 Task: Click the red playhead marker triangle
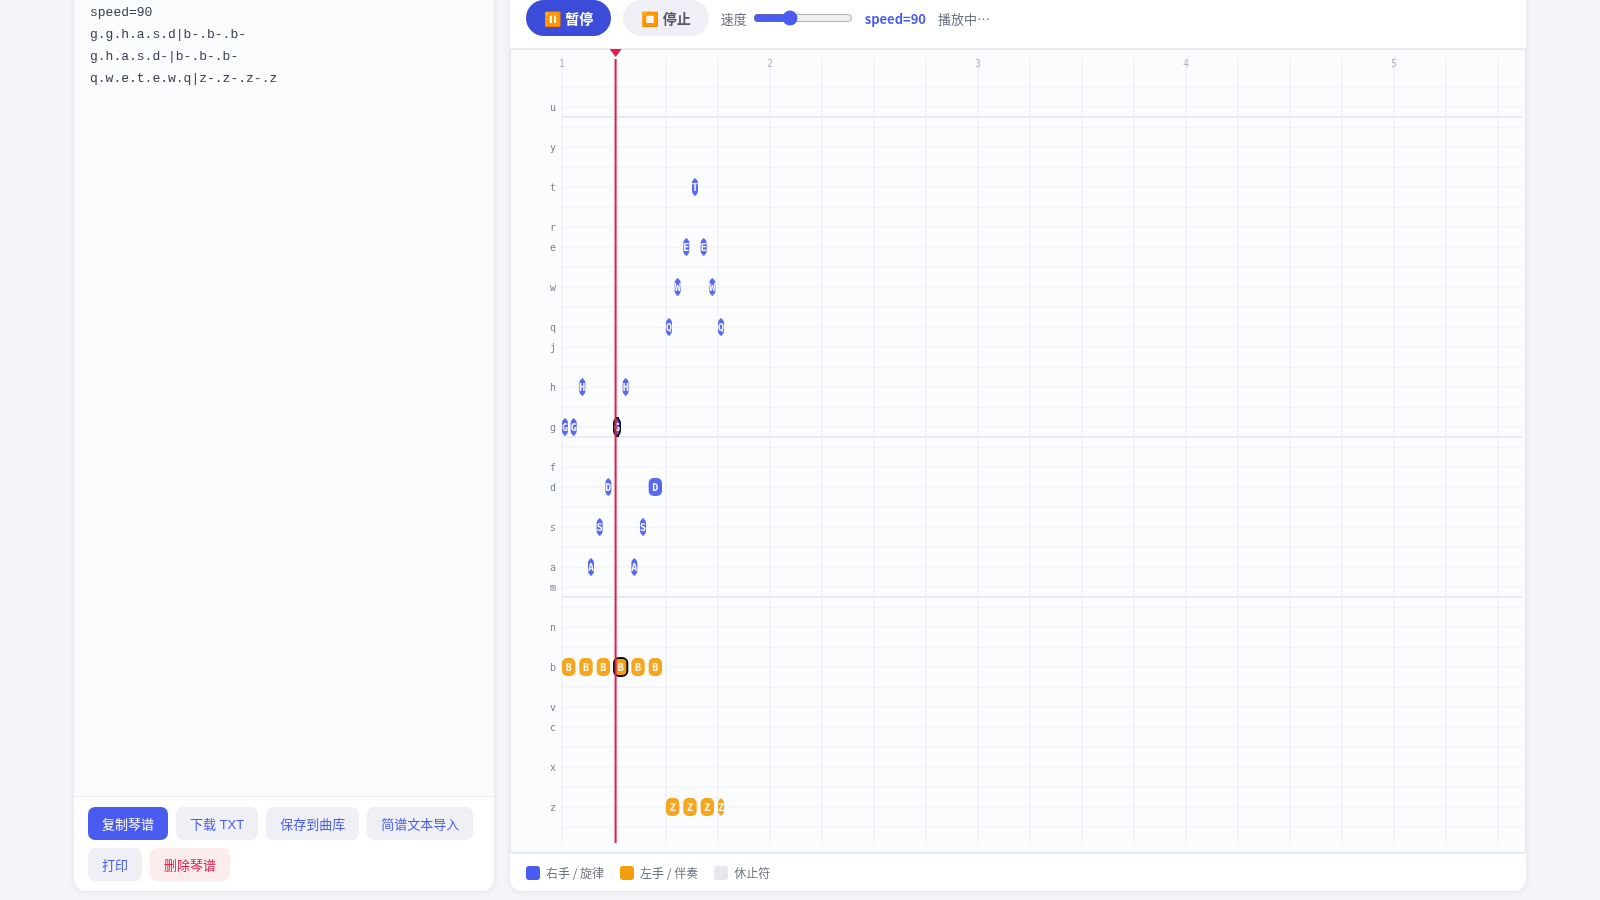[x=615, y=53]
